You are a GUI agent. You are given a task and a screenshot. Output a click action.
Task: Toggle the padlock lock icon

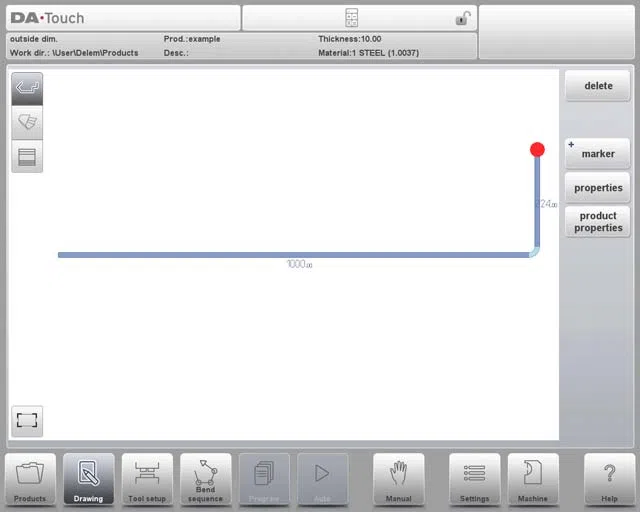pyautogui.click(x=463, y=18)
